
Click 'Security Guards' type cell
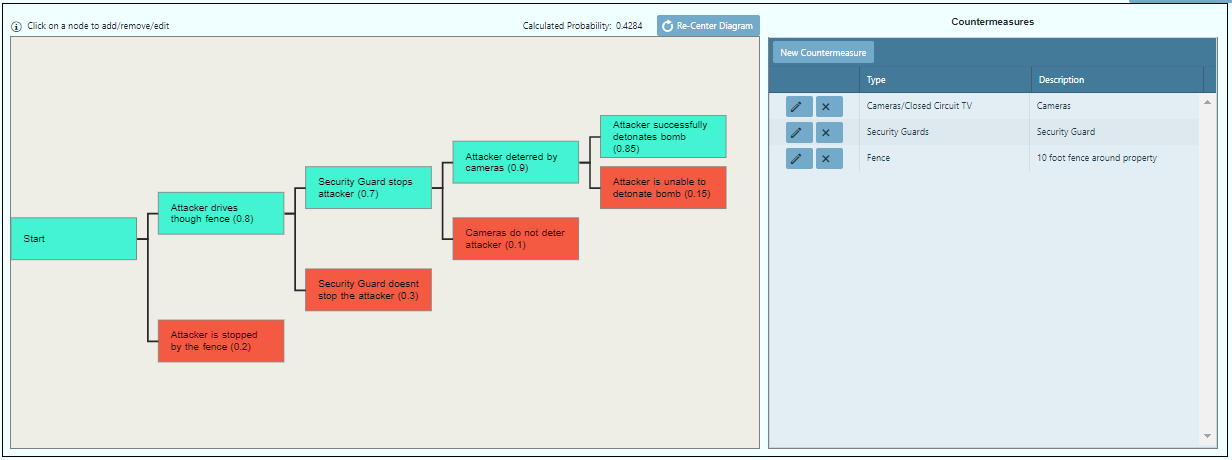[945, 132]
